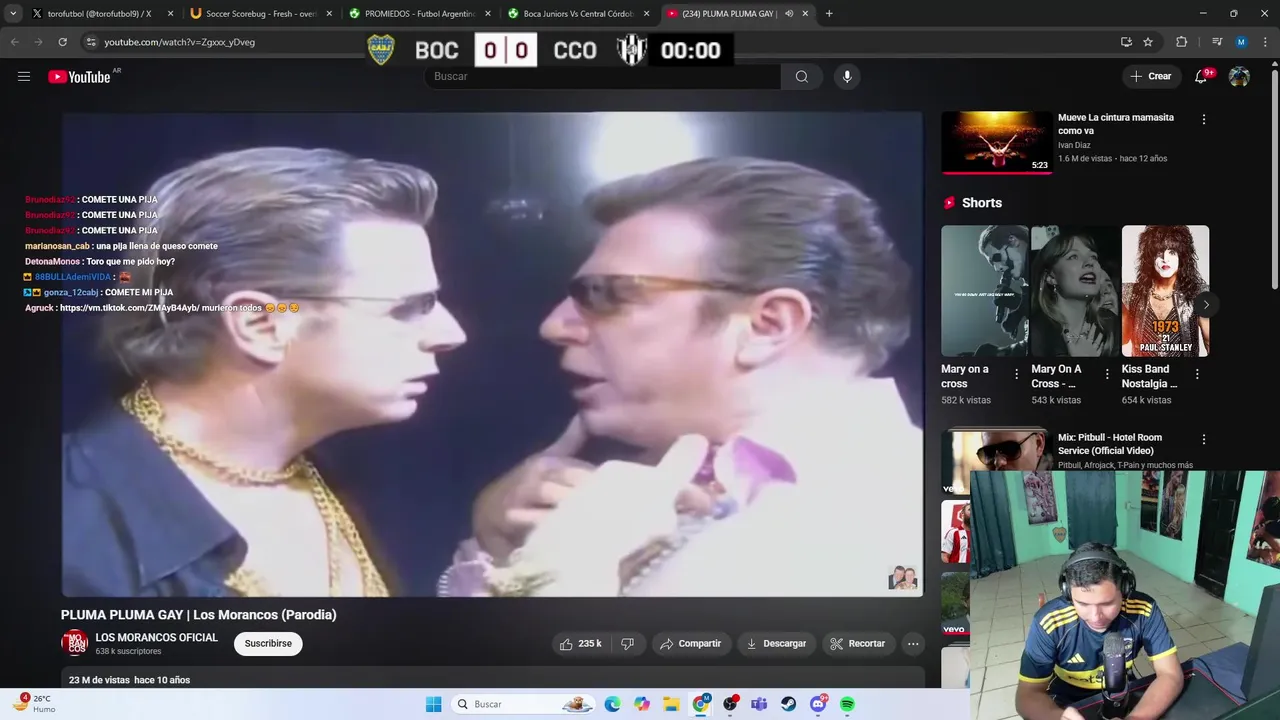Open the YouTube hamburger guide menu
1280x720 pixels.
(24, 77)
